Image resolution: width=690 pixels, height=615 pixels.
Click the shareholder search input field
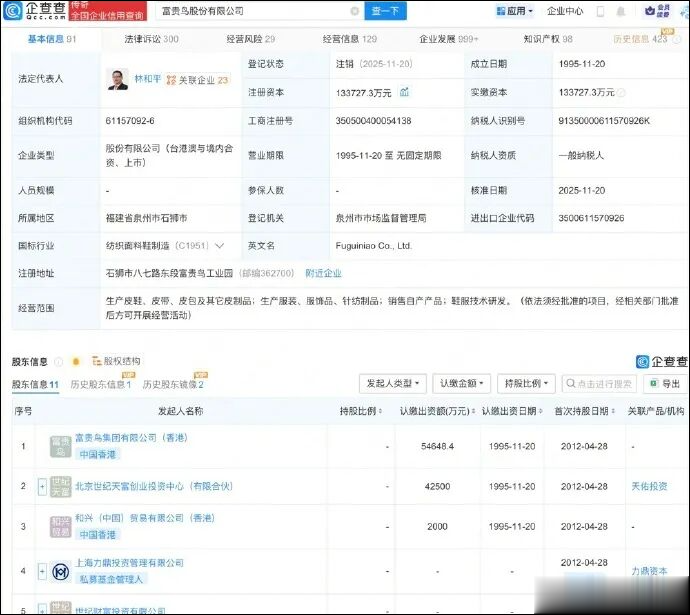click(602, 383)
